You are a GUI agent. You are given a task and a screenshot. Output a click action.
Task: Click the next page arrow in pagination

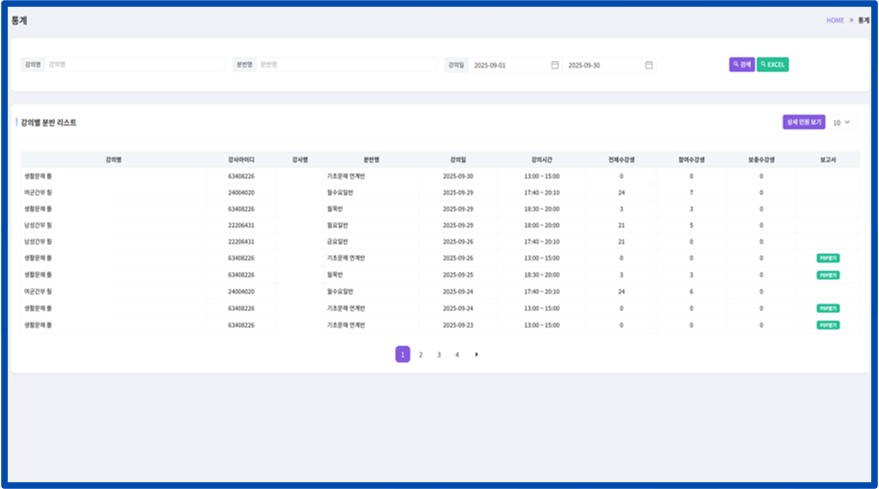(x=476, y=354)
